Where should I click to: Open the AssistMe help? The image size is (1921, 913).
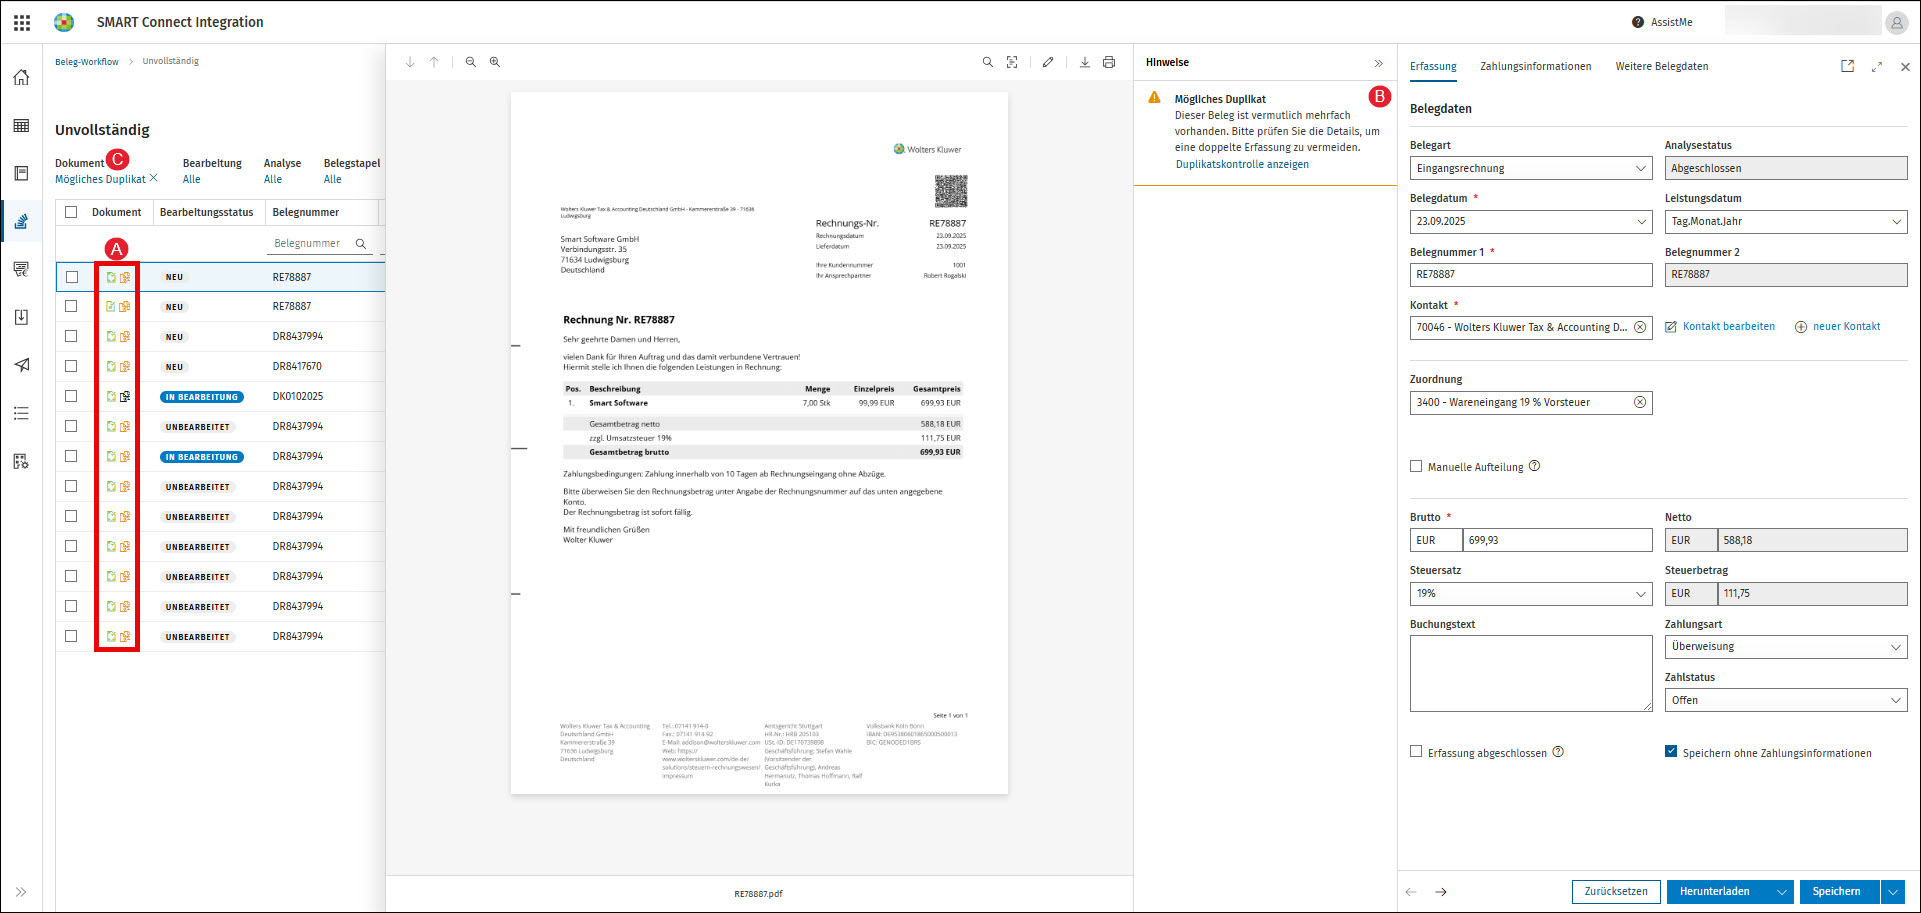point(1662,22)
